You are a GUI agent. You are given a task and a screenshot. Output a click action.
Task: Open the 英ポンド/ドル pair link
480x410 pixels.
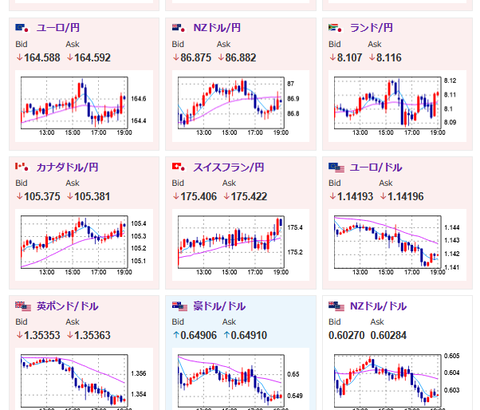pos(67,306)
